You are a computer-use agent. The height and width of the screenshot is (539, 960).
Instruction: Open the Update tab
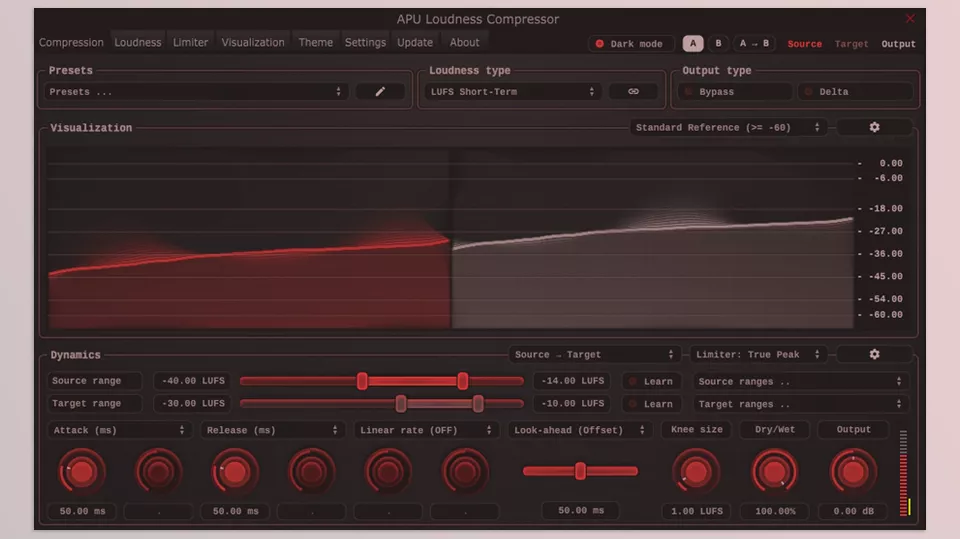pyautogui.click(x=415, y=42)
